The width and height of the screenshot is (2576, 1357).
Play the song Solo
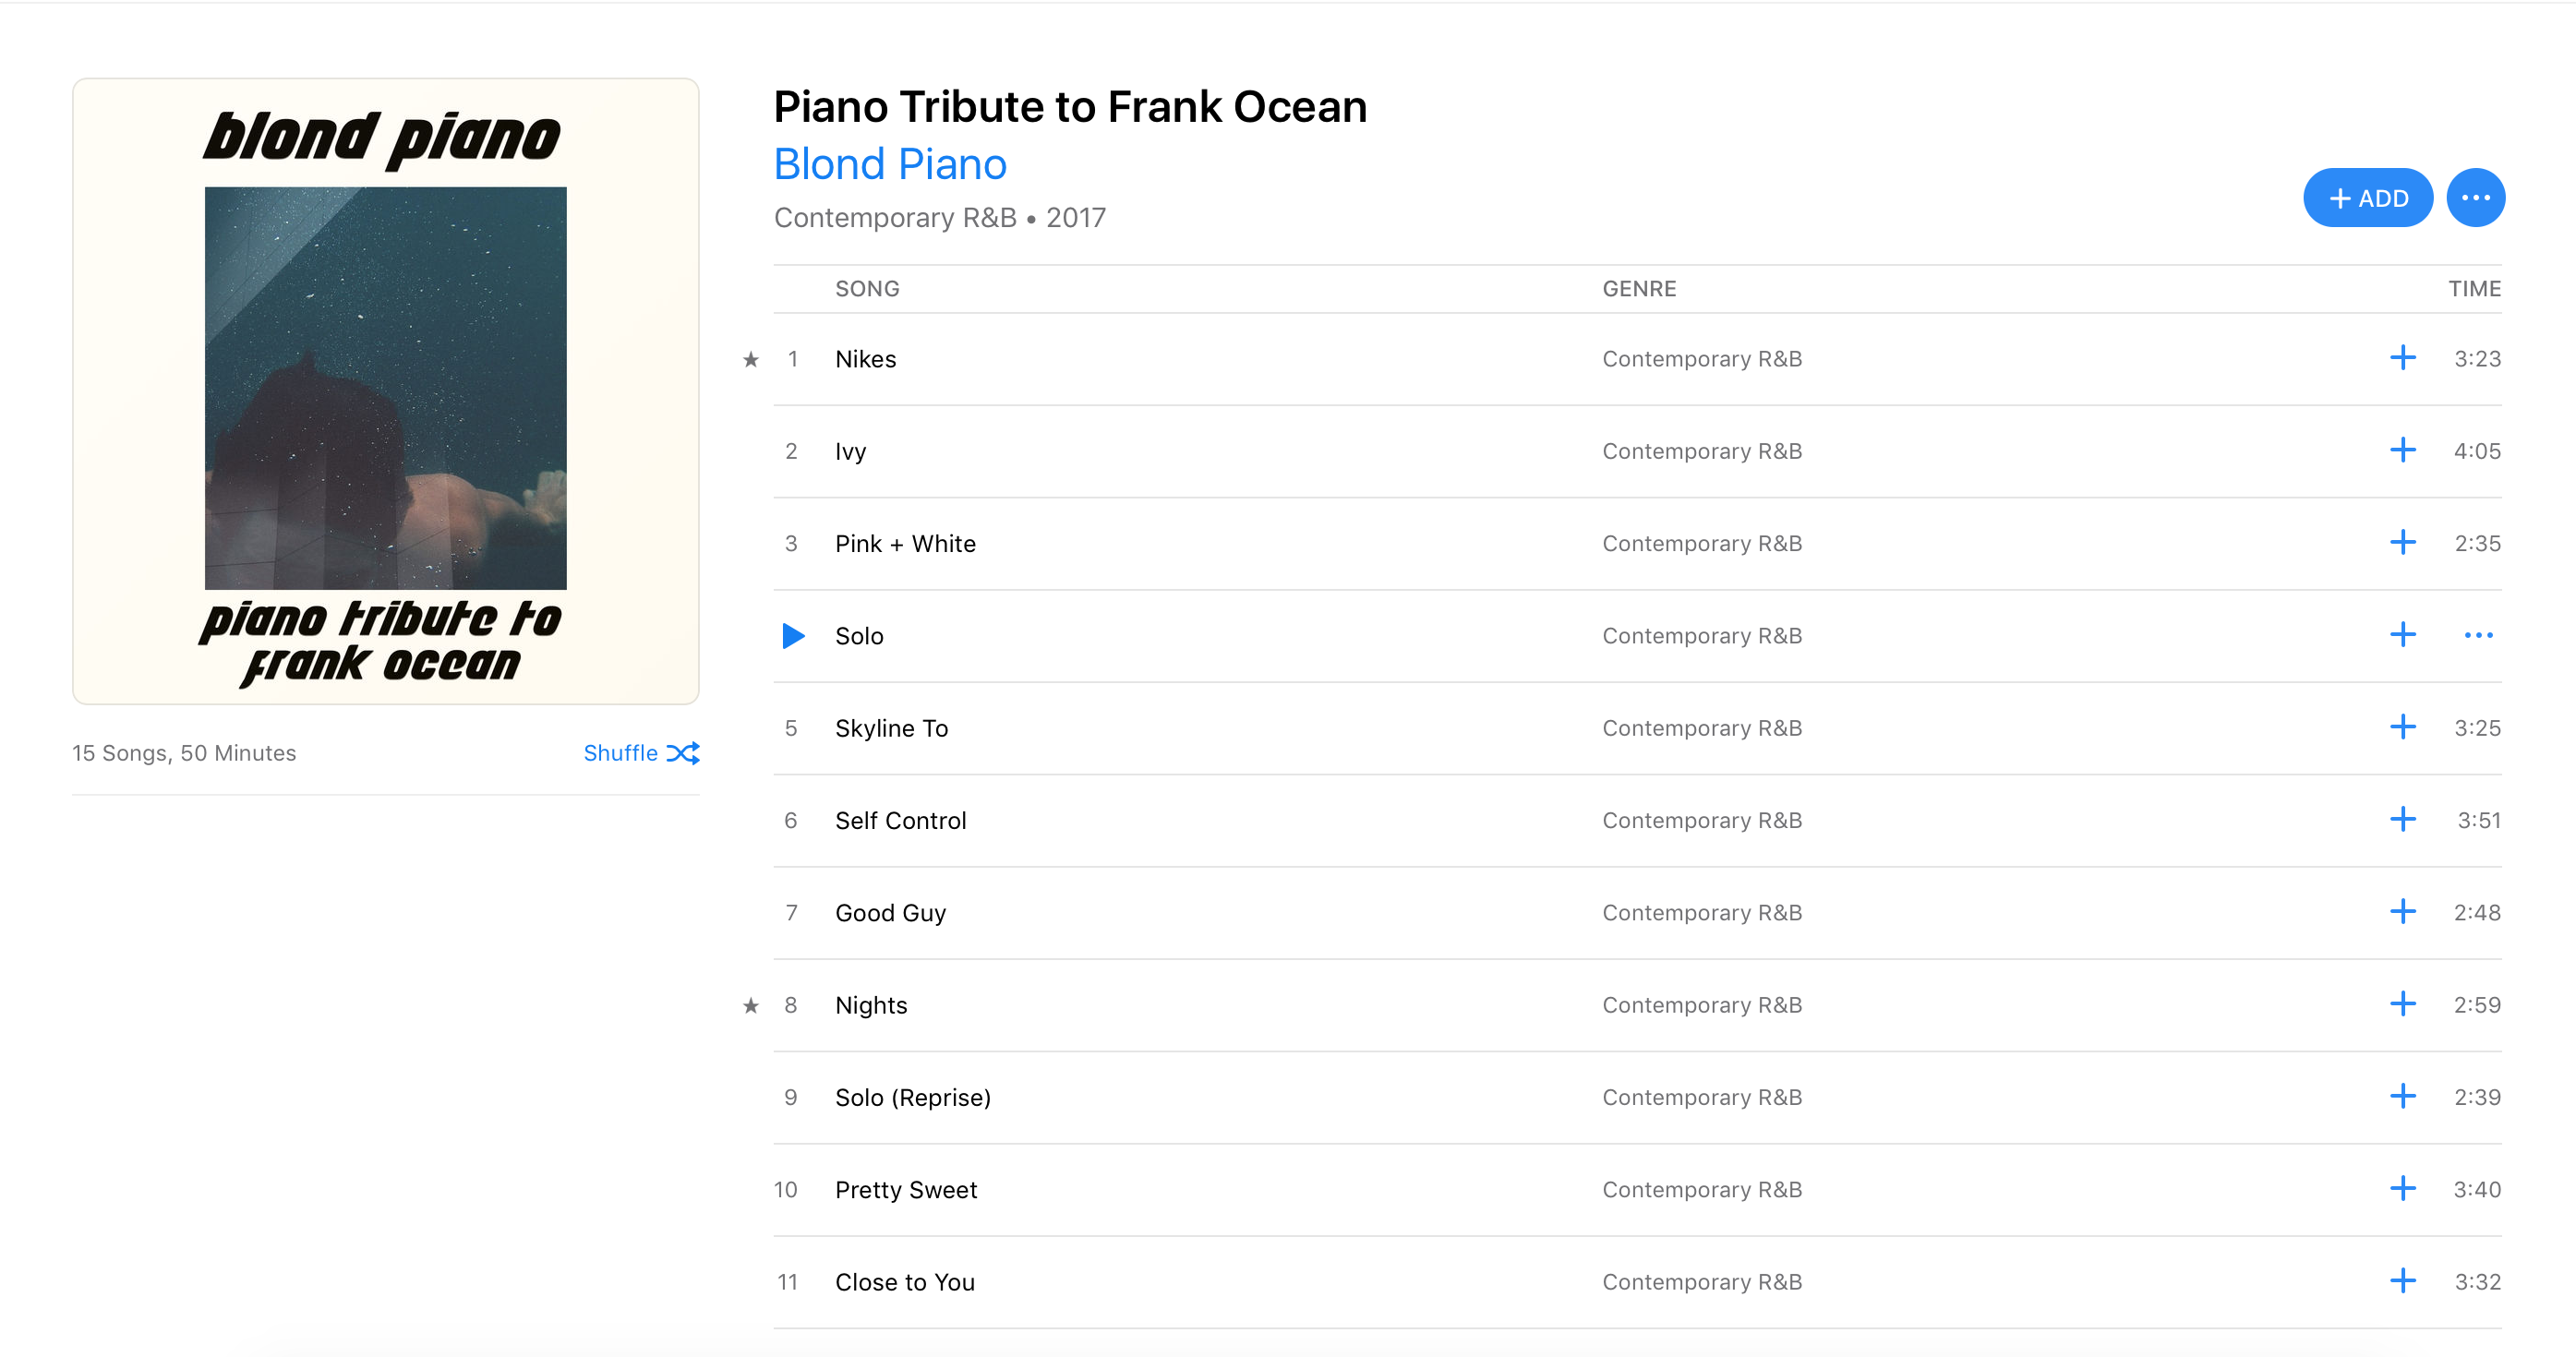tap(792, 636)
